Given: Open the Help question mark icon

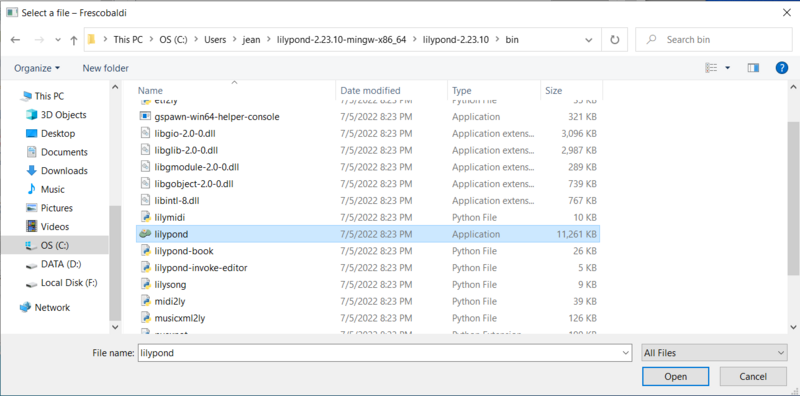Looking at the screenshot, I should click(782, 68).
